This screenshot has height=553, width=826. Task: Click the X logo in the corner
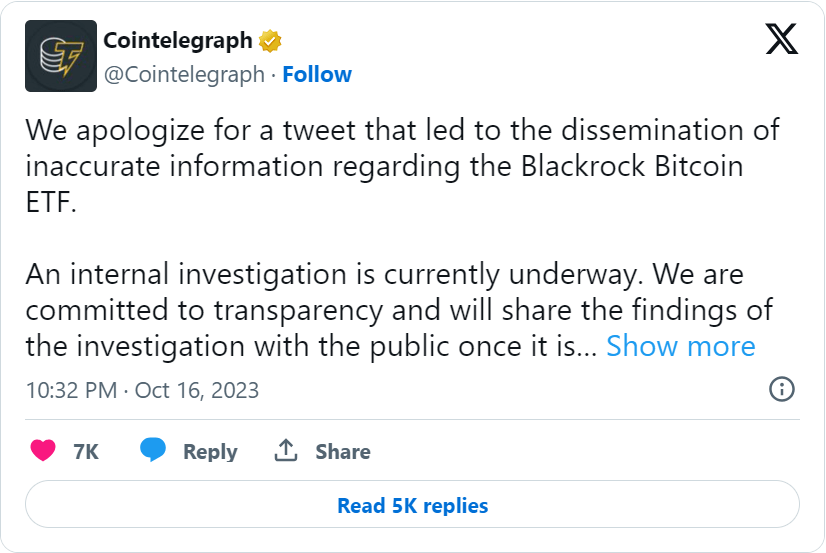click(x=781, y=39)
